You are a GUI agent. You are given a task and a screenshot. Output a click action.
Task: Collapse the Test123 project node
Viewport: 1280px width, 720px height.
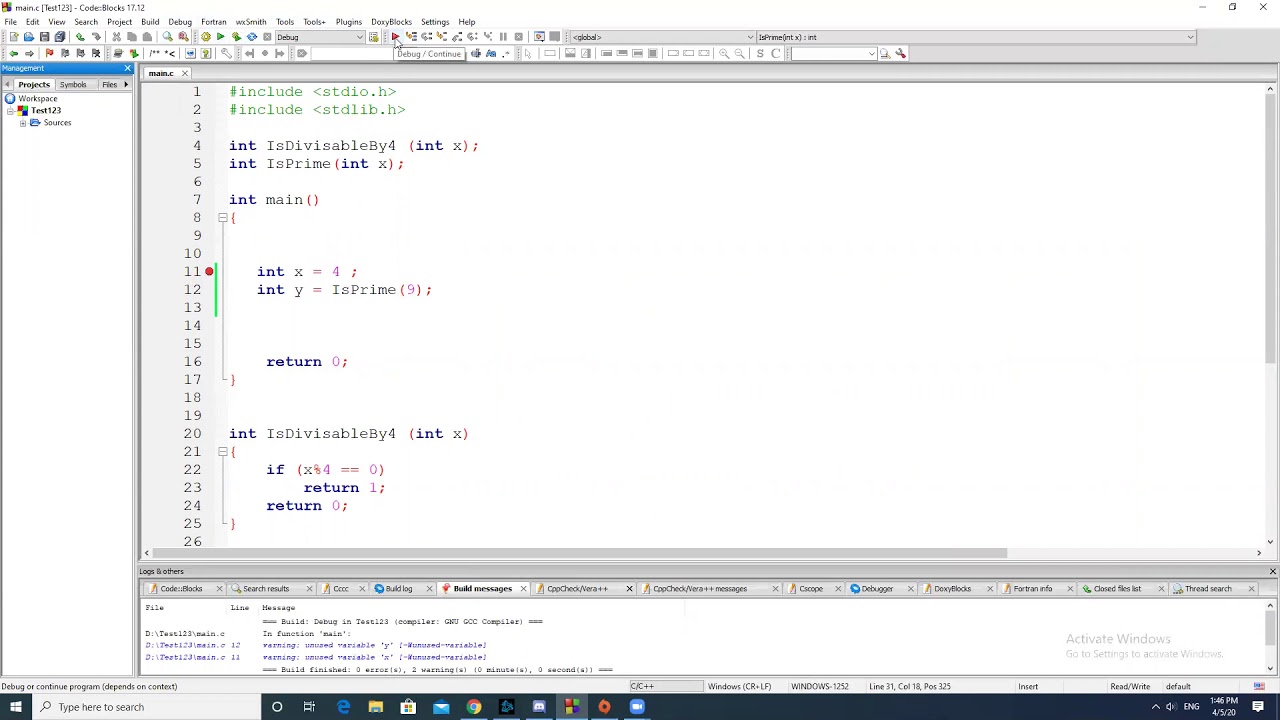(x=10, y=111)
